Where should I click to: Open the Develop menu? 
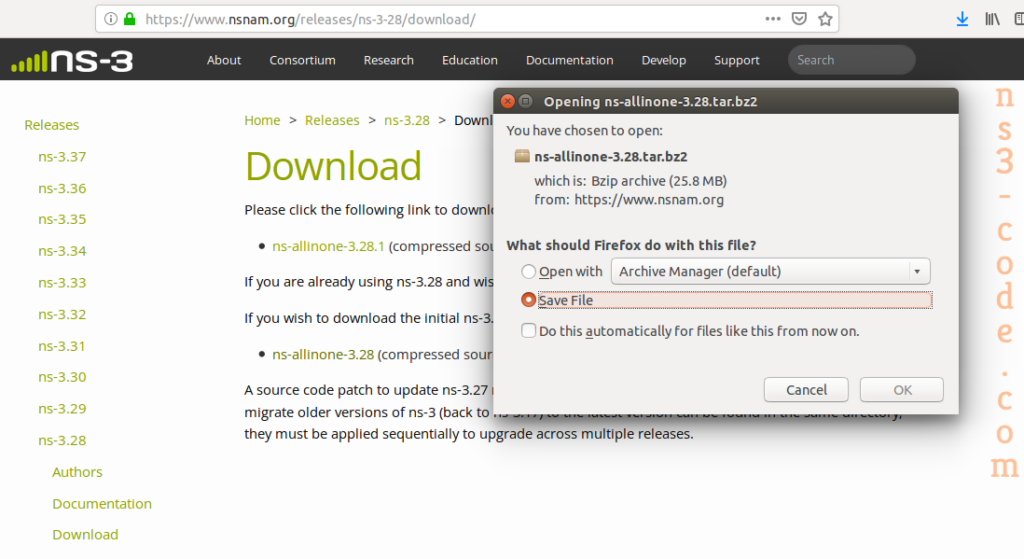(x=664, y=60)
